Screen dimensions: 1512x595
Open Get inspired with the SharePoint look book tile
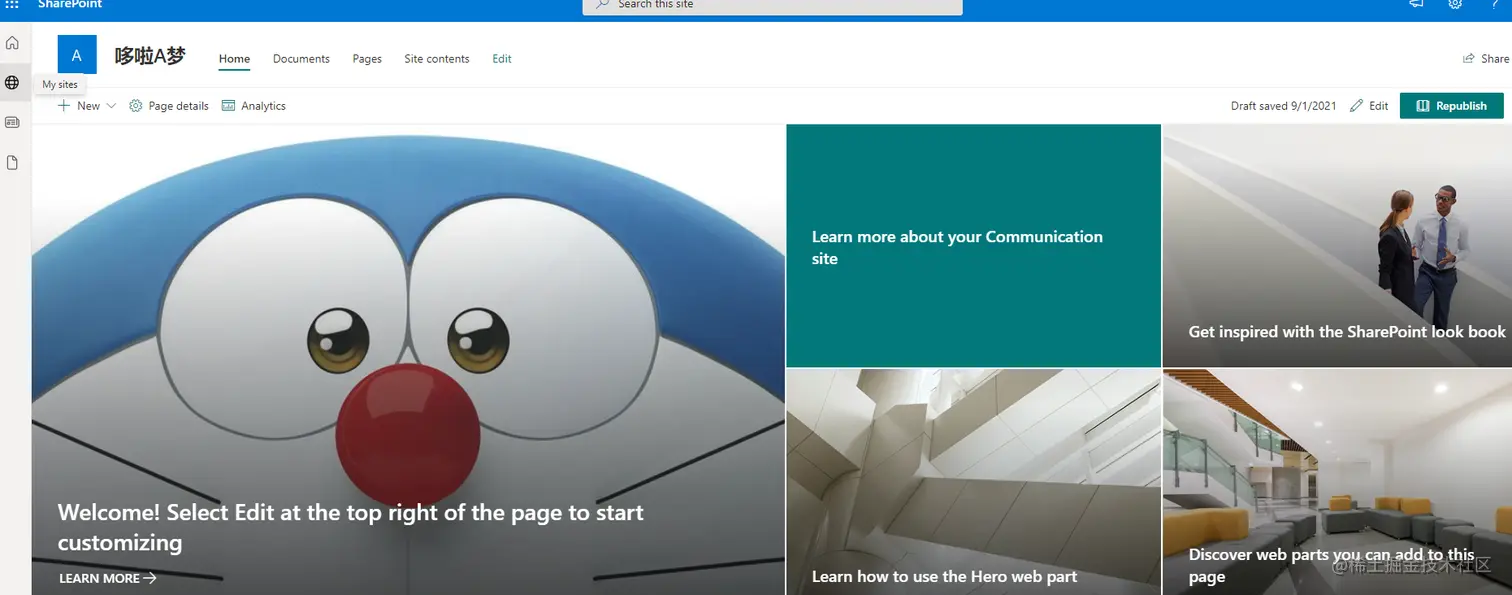click(x=1337, y=246)
